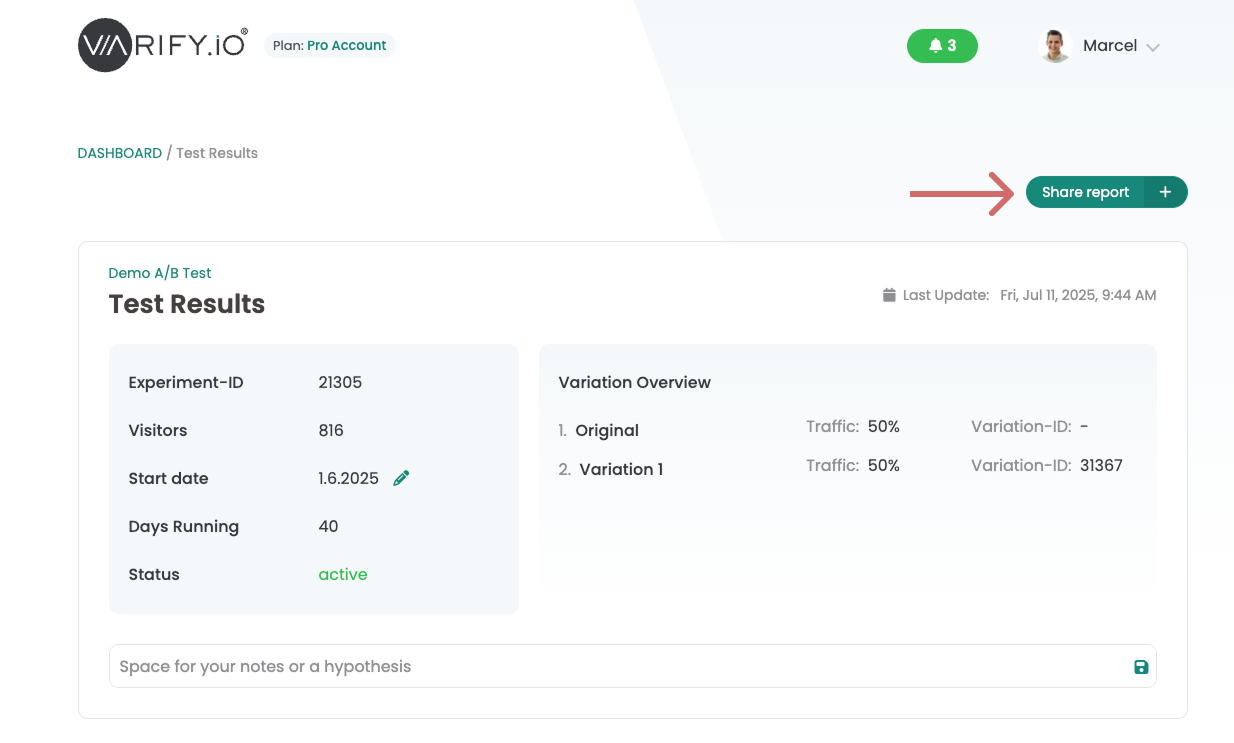Expand the Marcel user menu chevron
Image resolution: width=1234 pixels, height=743 pixels.
point(1153,47)
